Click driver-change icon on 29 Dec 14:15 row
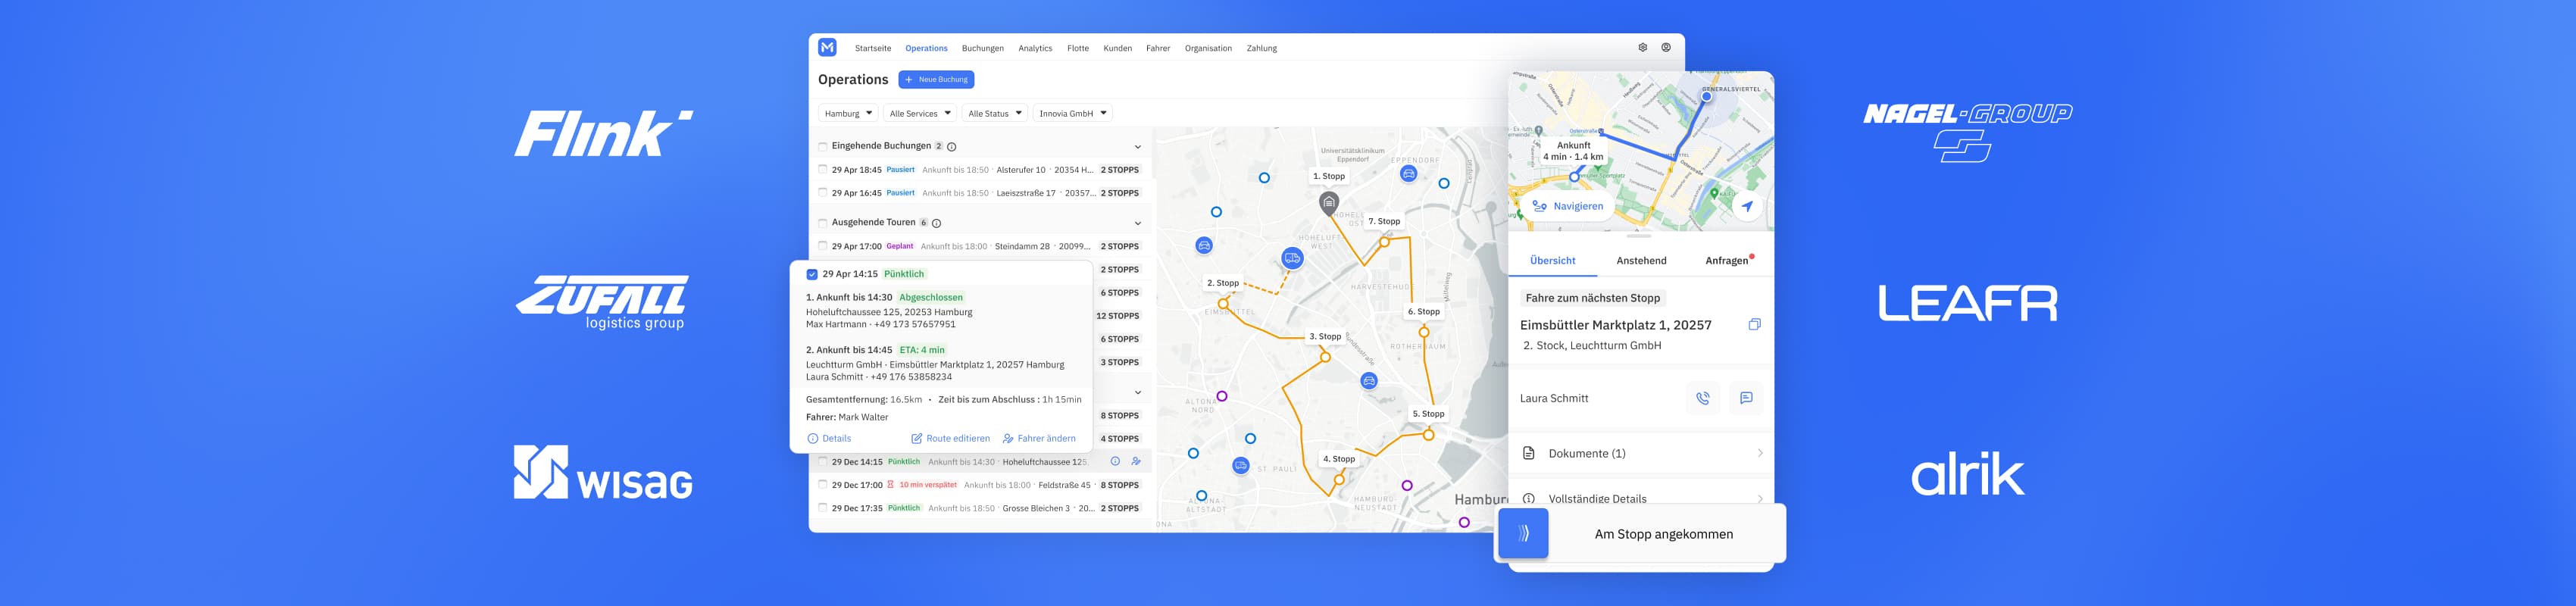 click(1136, 462)
